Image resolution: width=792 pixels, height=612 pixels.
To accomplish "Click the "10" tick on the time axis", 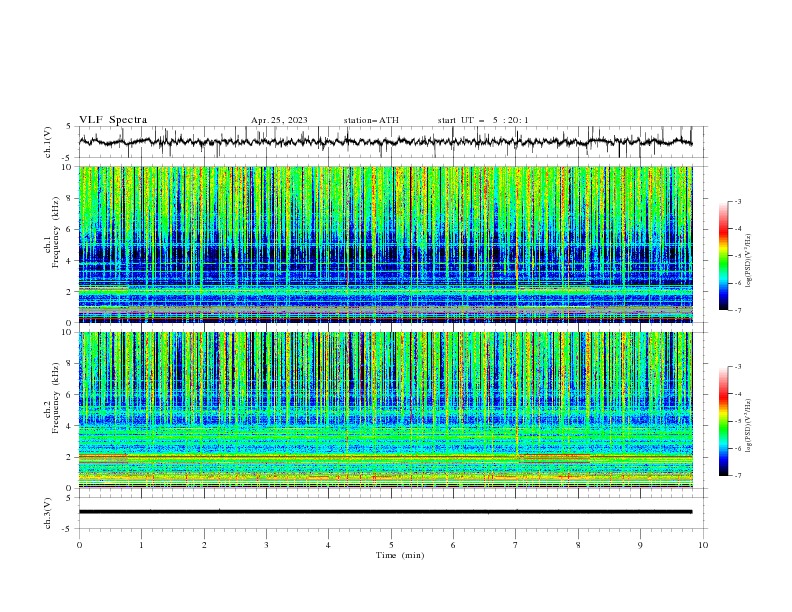I will 703,545.
